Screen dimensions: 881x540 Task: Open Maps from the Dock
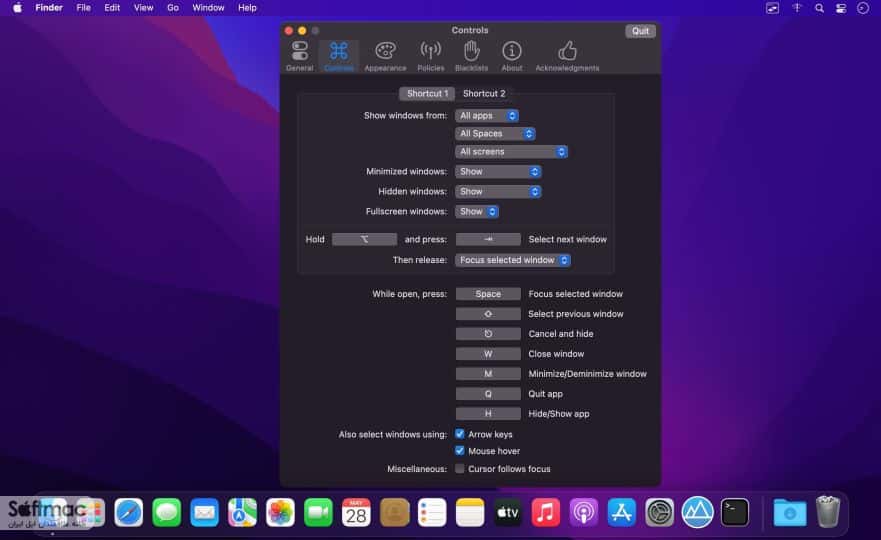click(x=242, y=512)
